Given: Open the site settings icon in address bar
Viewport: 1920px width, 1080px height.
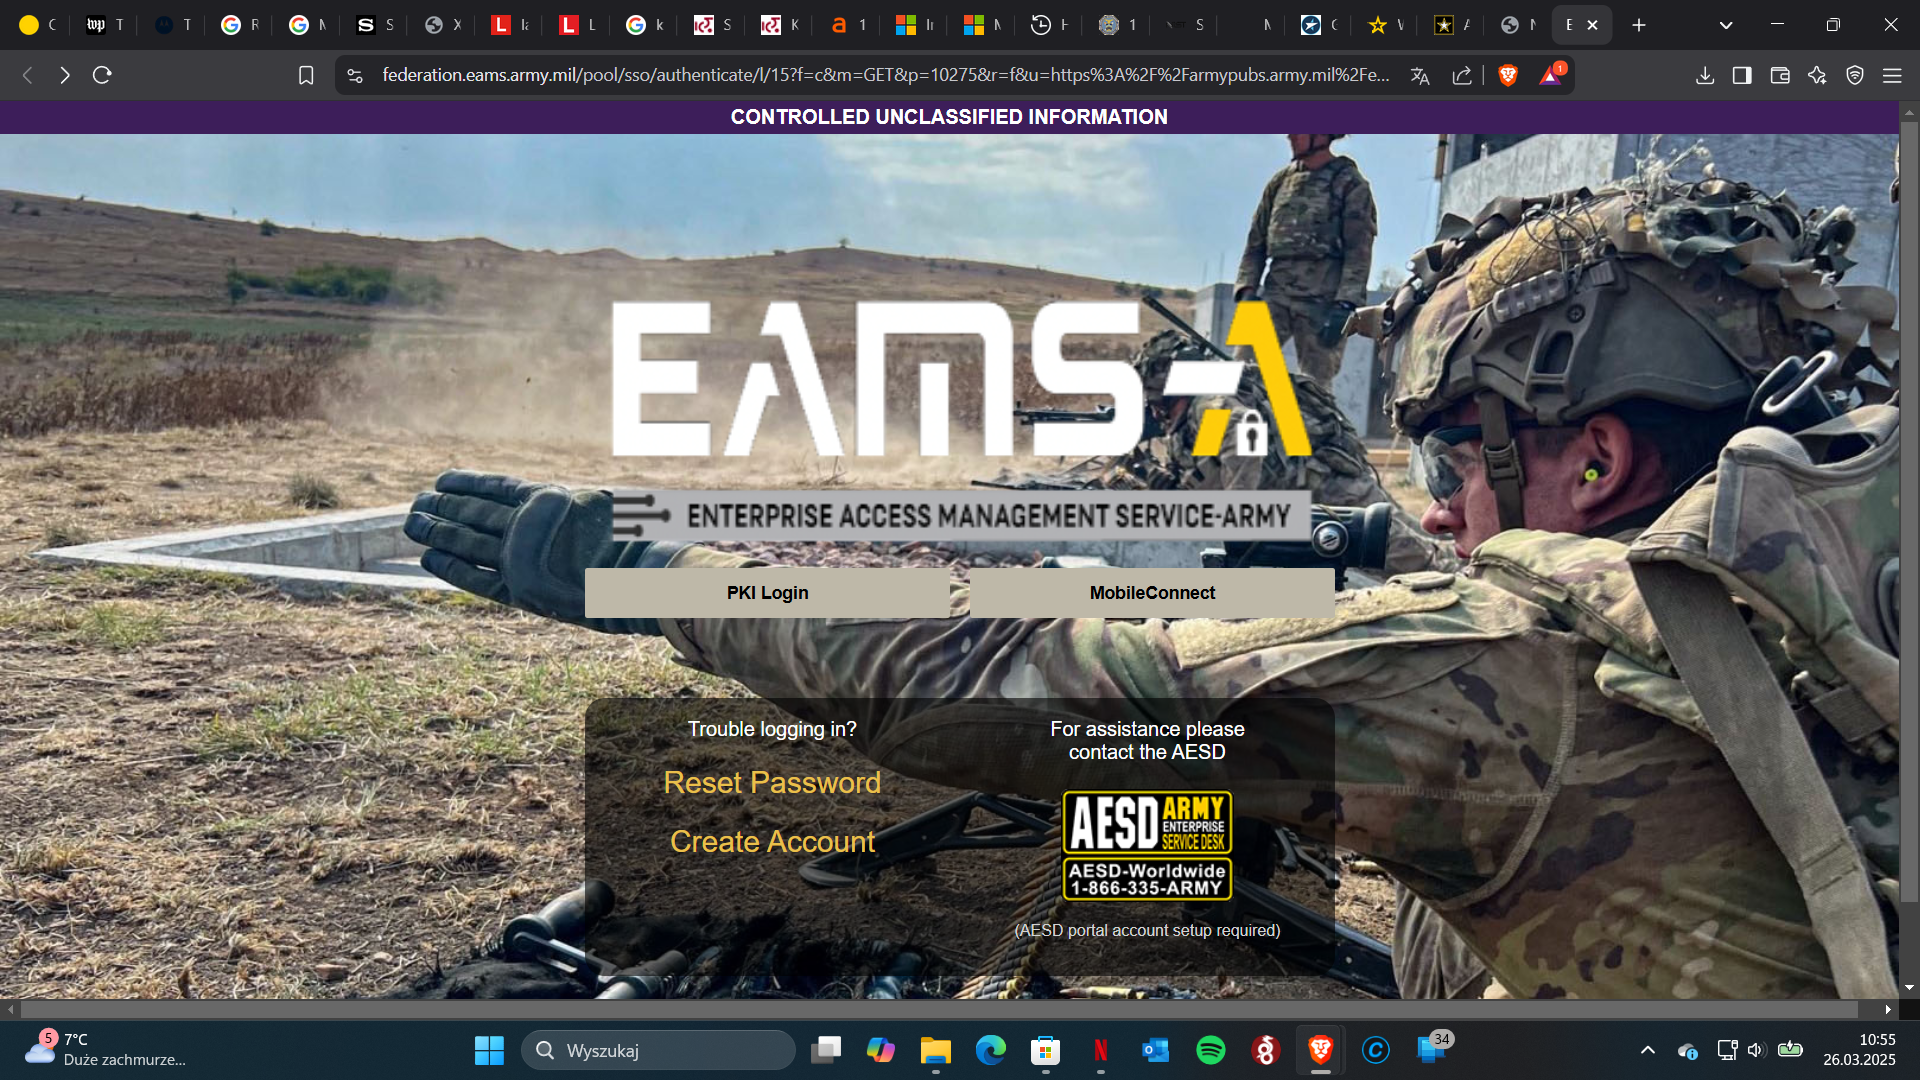Looking at the screenshot, I should coord(355,75).
